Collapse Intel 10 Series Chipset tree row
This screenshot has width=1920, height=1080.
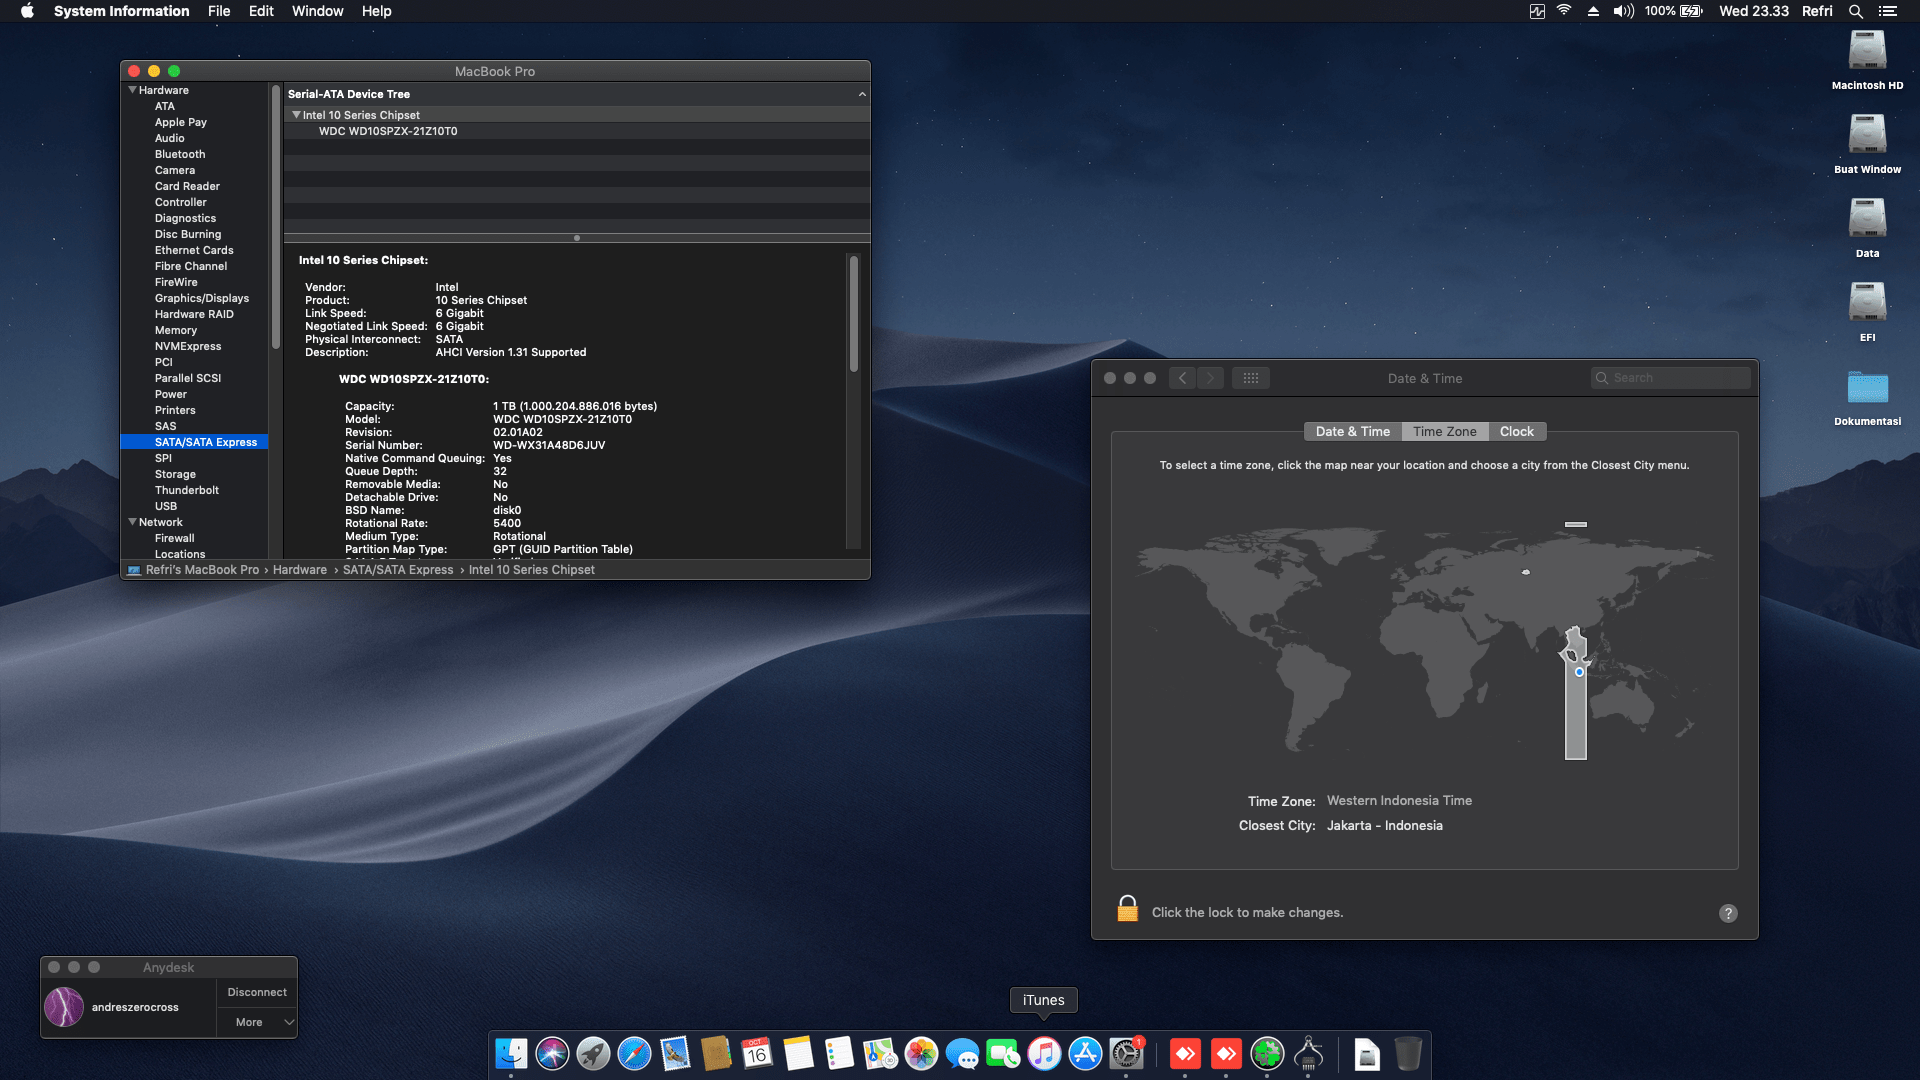tap(296, 115)
